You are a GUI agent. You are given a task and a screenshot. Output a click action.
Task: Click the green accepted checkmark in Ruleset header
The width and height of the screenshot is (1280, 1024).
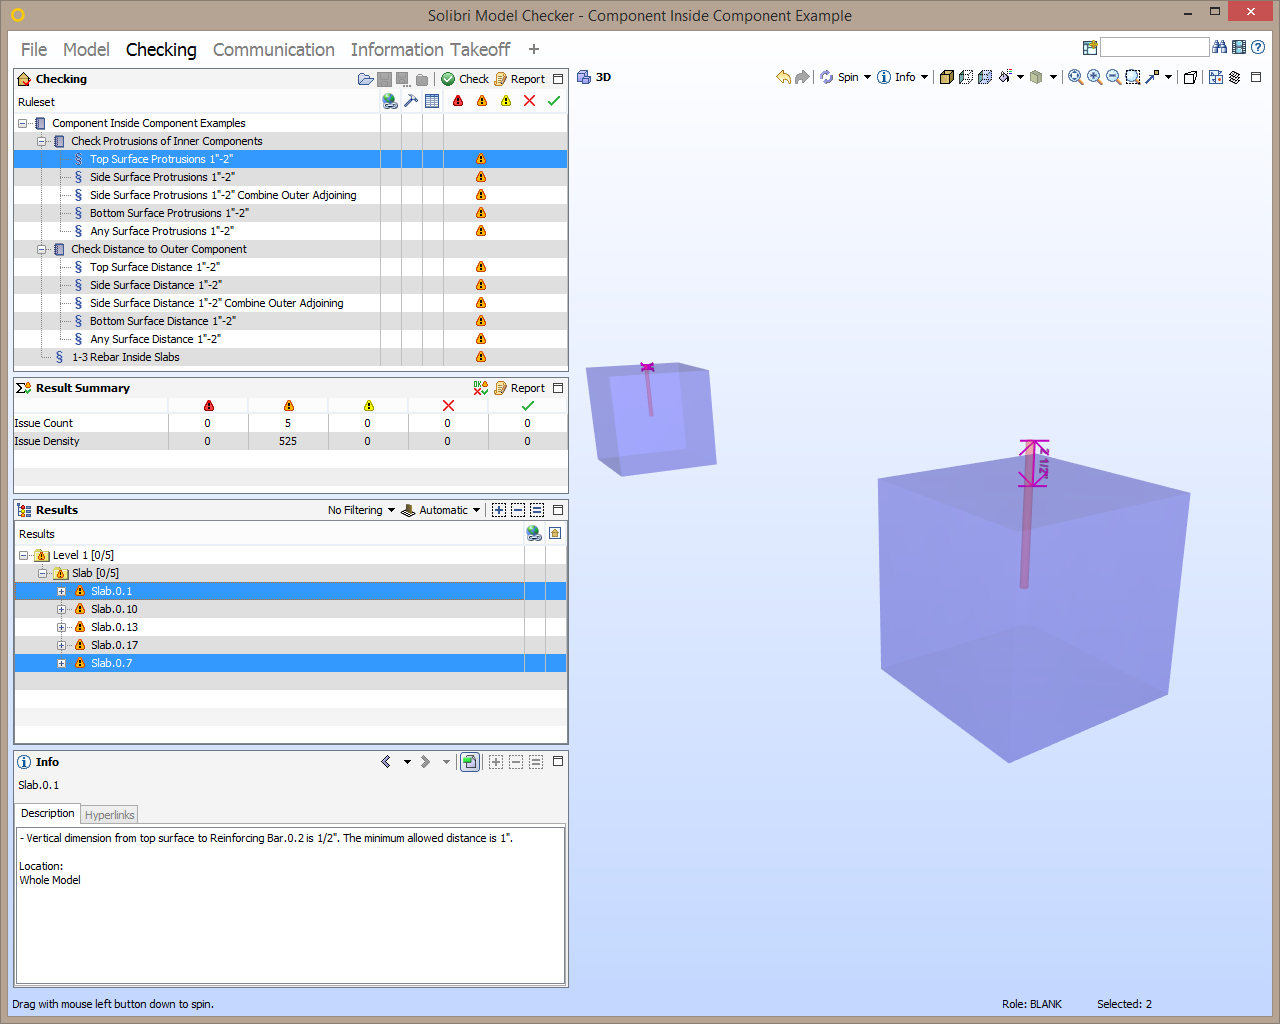554,101
